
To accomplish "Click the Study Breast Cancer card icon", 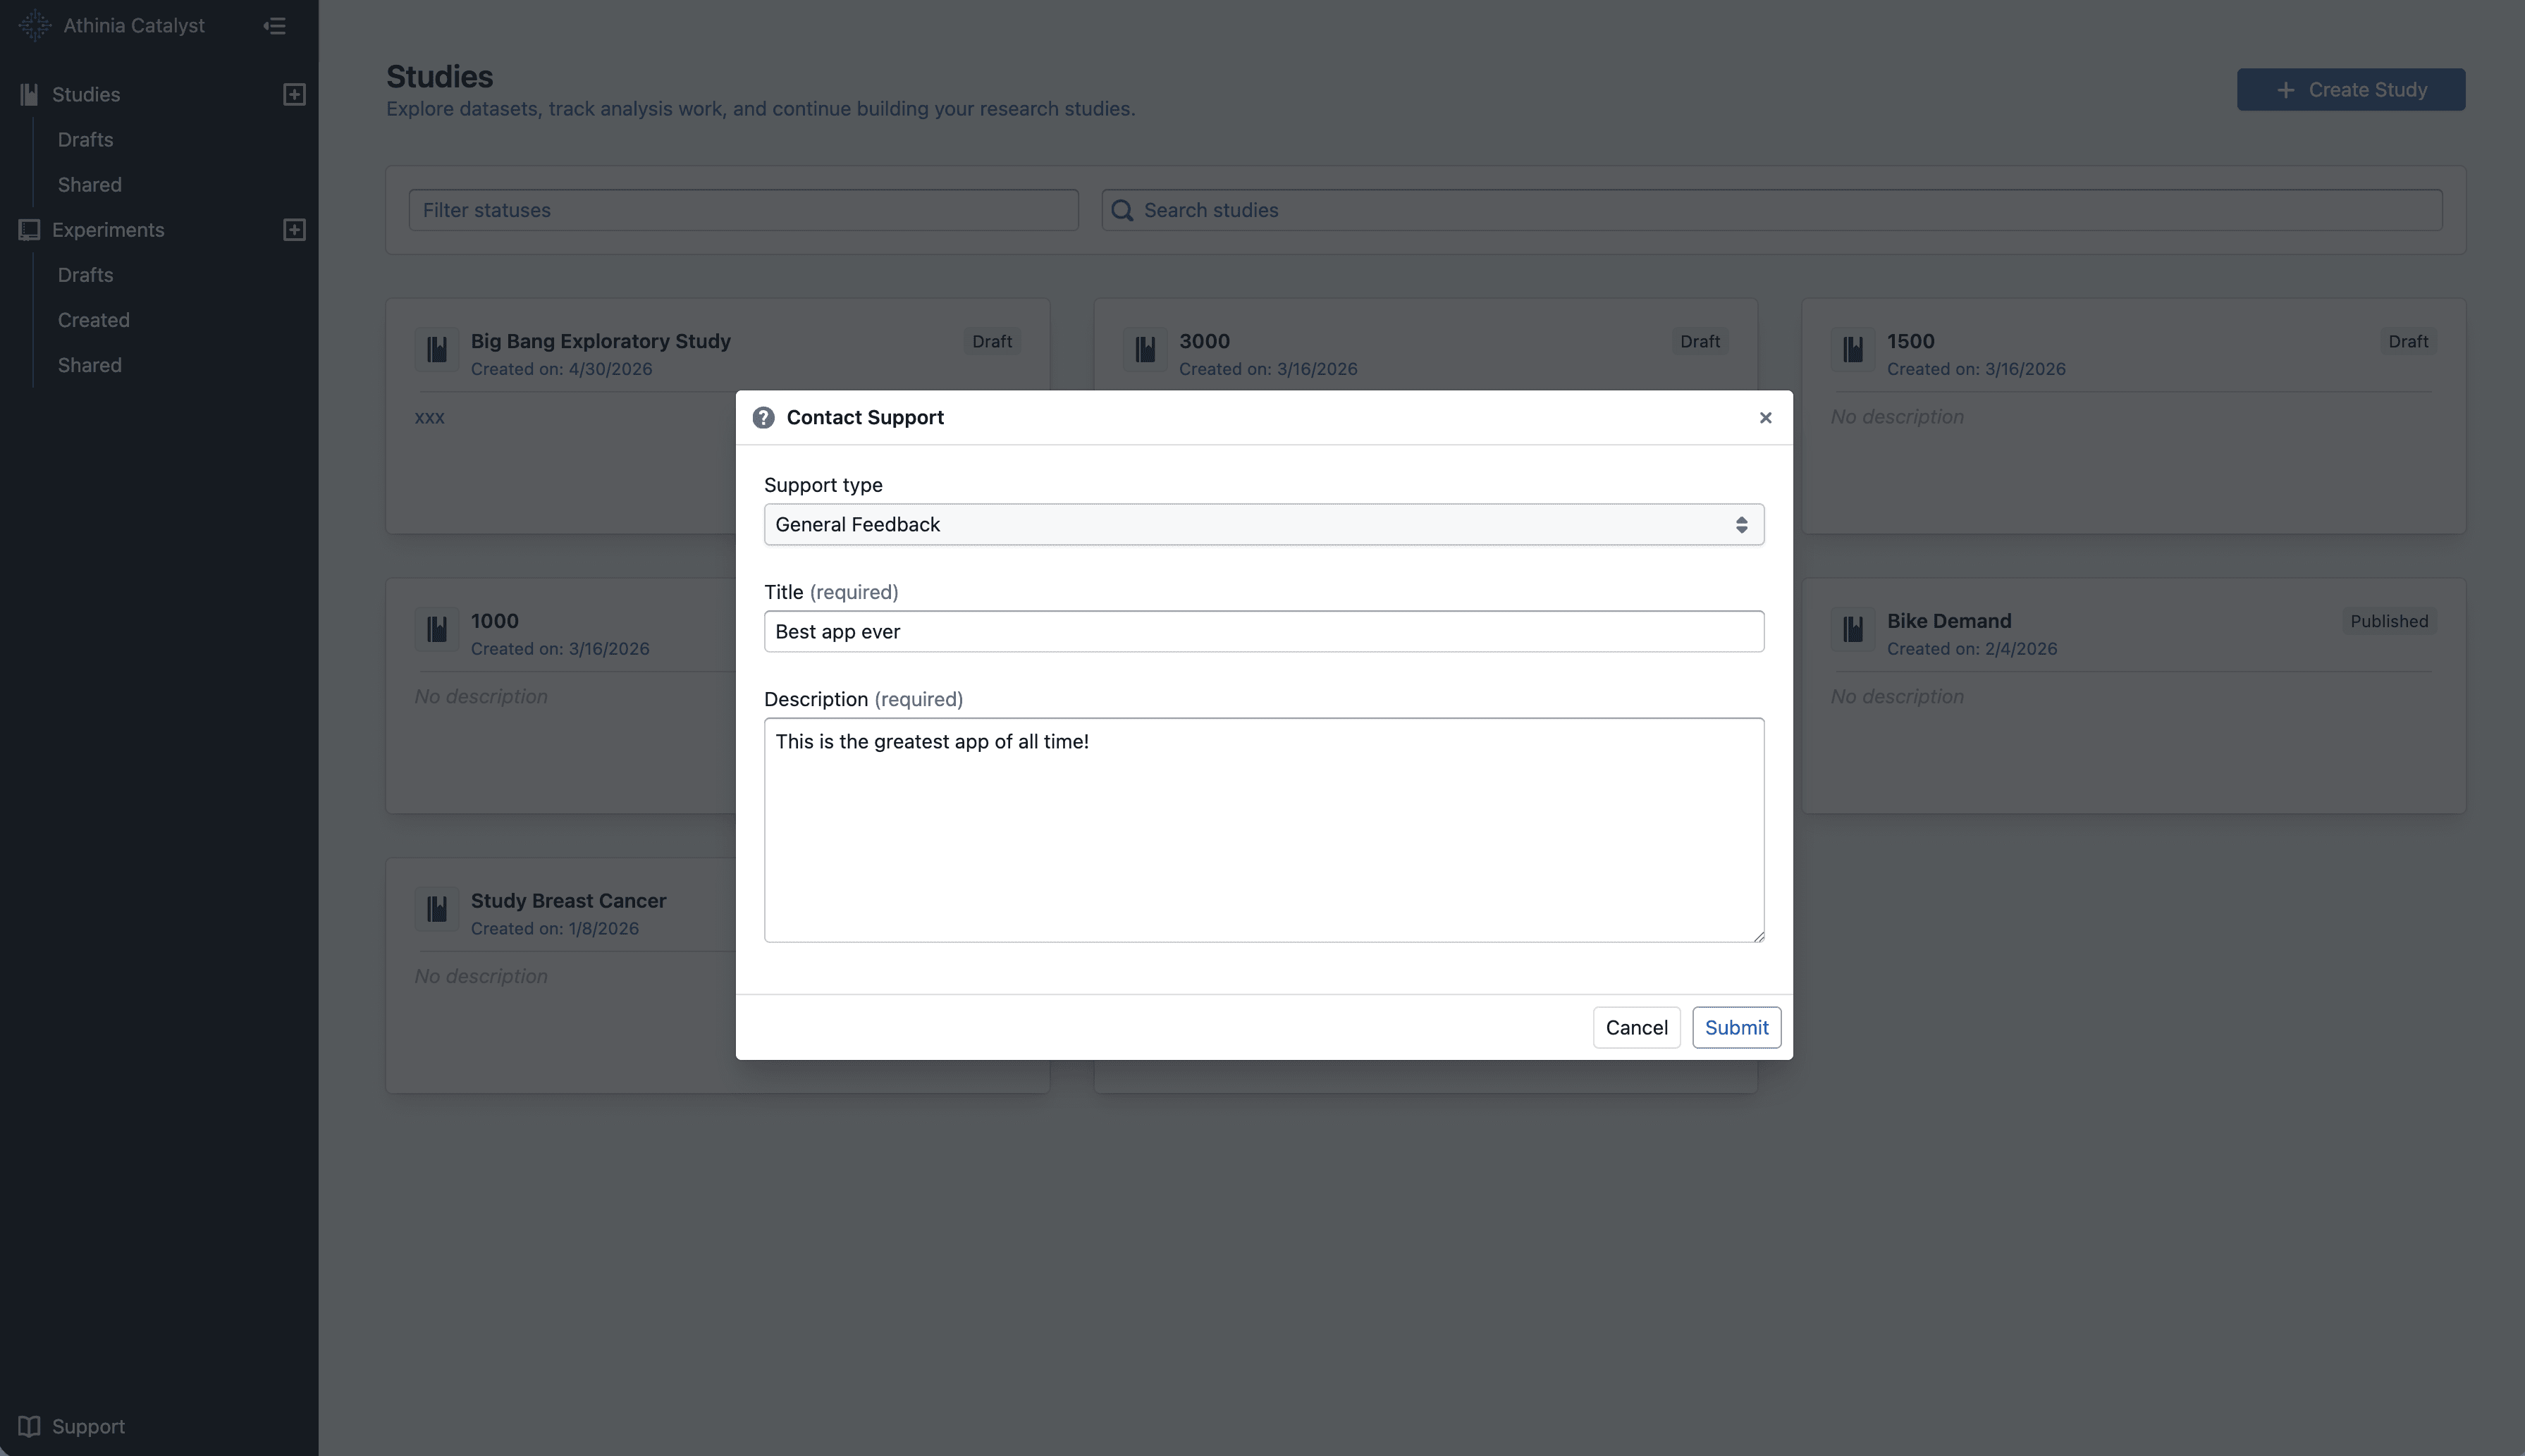I will pos(437,910).
